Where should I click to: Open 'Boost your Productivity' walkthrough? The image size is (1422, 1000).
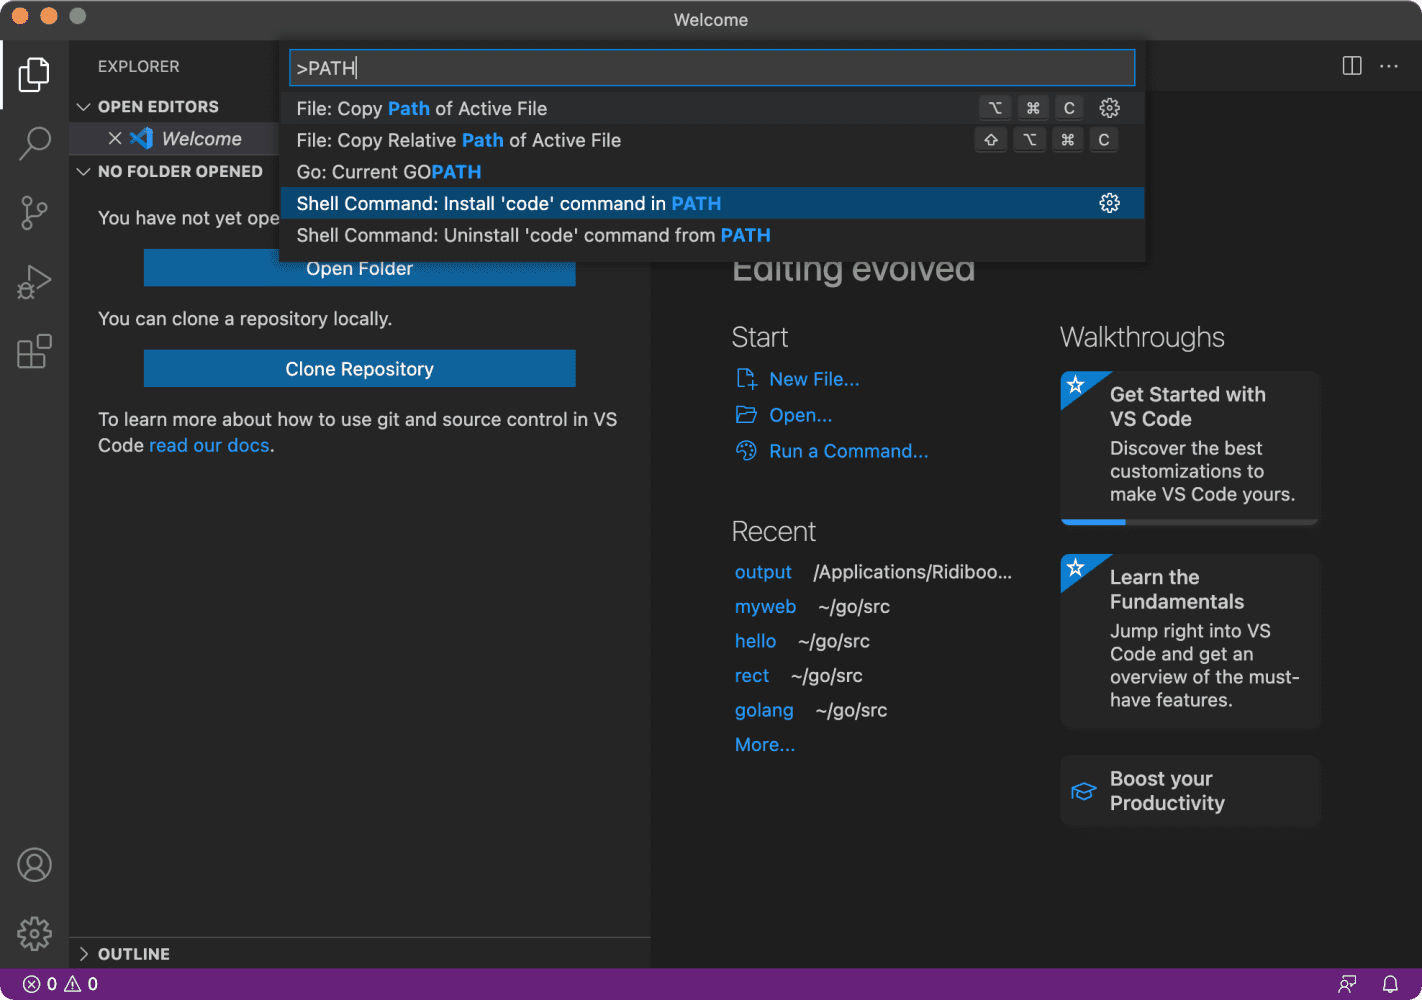(x=1190, y=791)
